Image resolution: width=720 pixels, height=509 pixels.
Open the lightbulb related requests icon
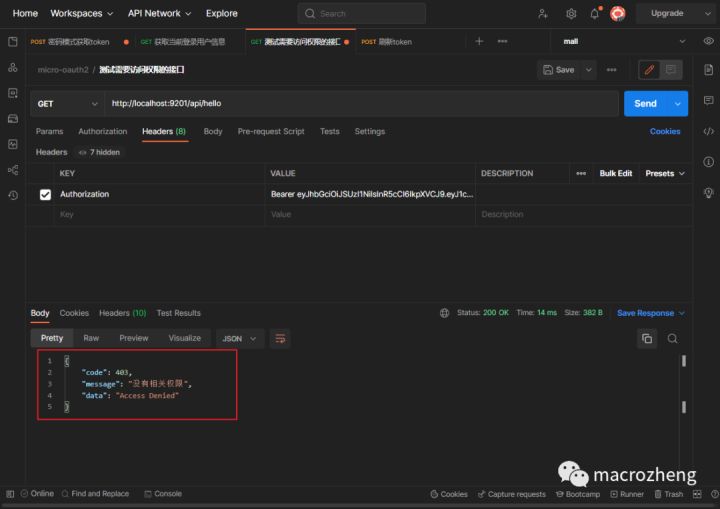(x=709, y=193)
